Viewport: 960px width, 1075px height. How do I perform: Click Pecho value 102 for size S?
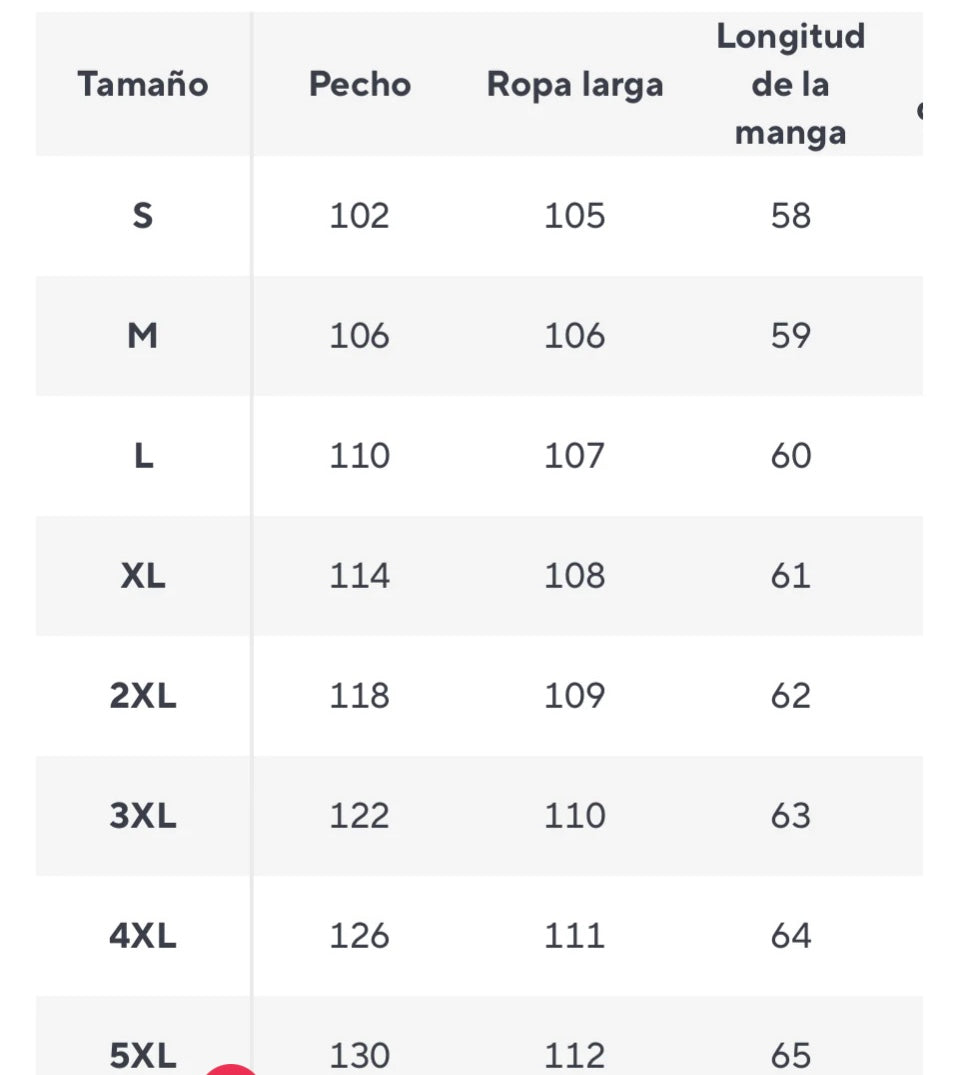pyautogui.click(x=360, y=216)
